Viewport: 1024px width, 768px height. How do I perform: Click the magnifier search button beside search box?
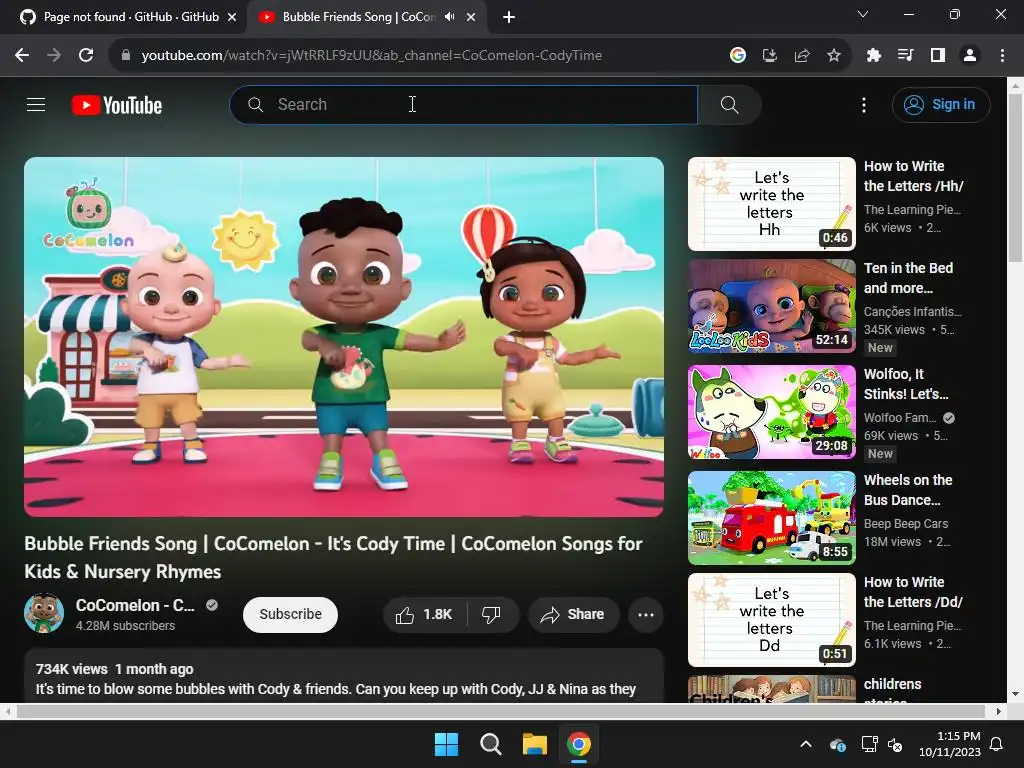click(729, 104)
